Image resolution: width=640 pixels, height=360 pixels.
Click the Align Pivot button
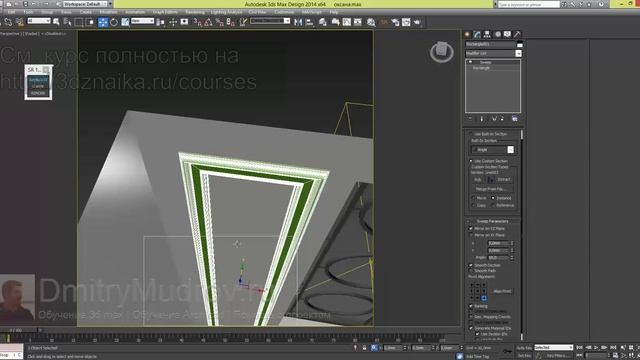[x=502, y=291]
